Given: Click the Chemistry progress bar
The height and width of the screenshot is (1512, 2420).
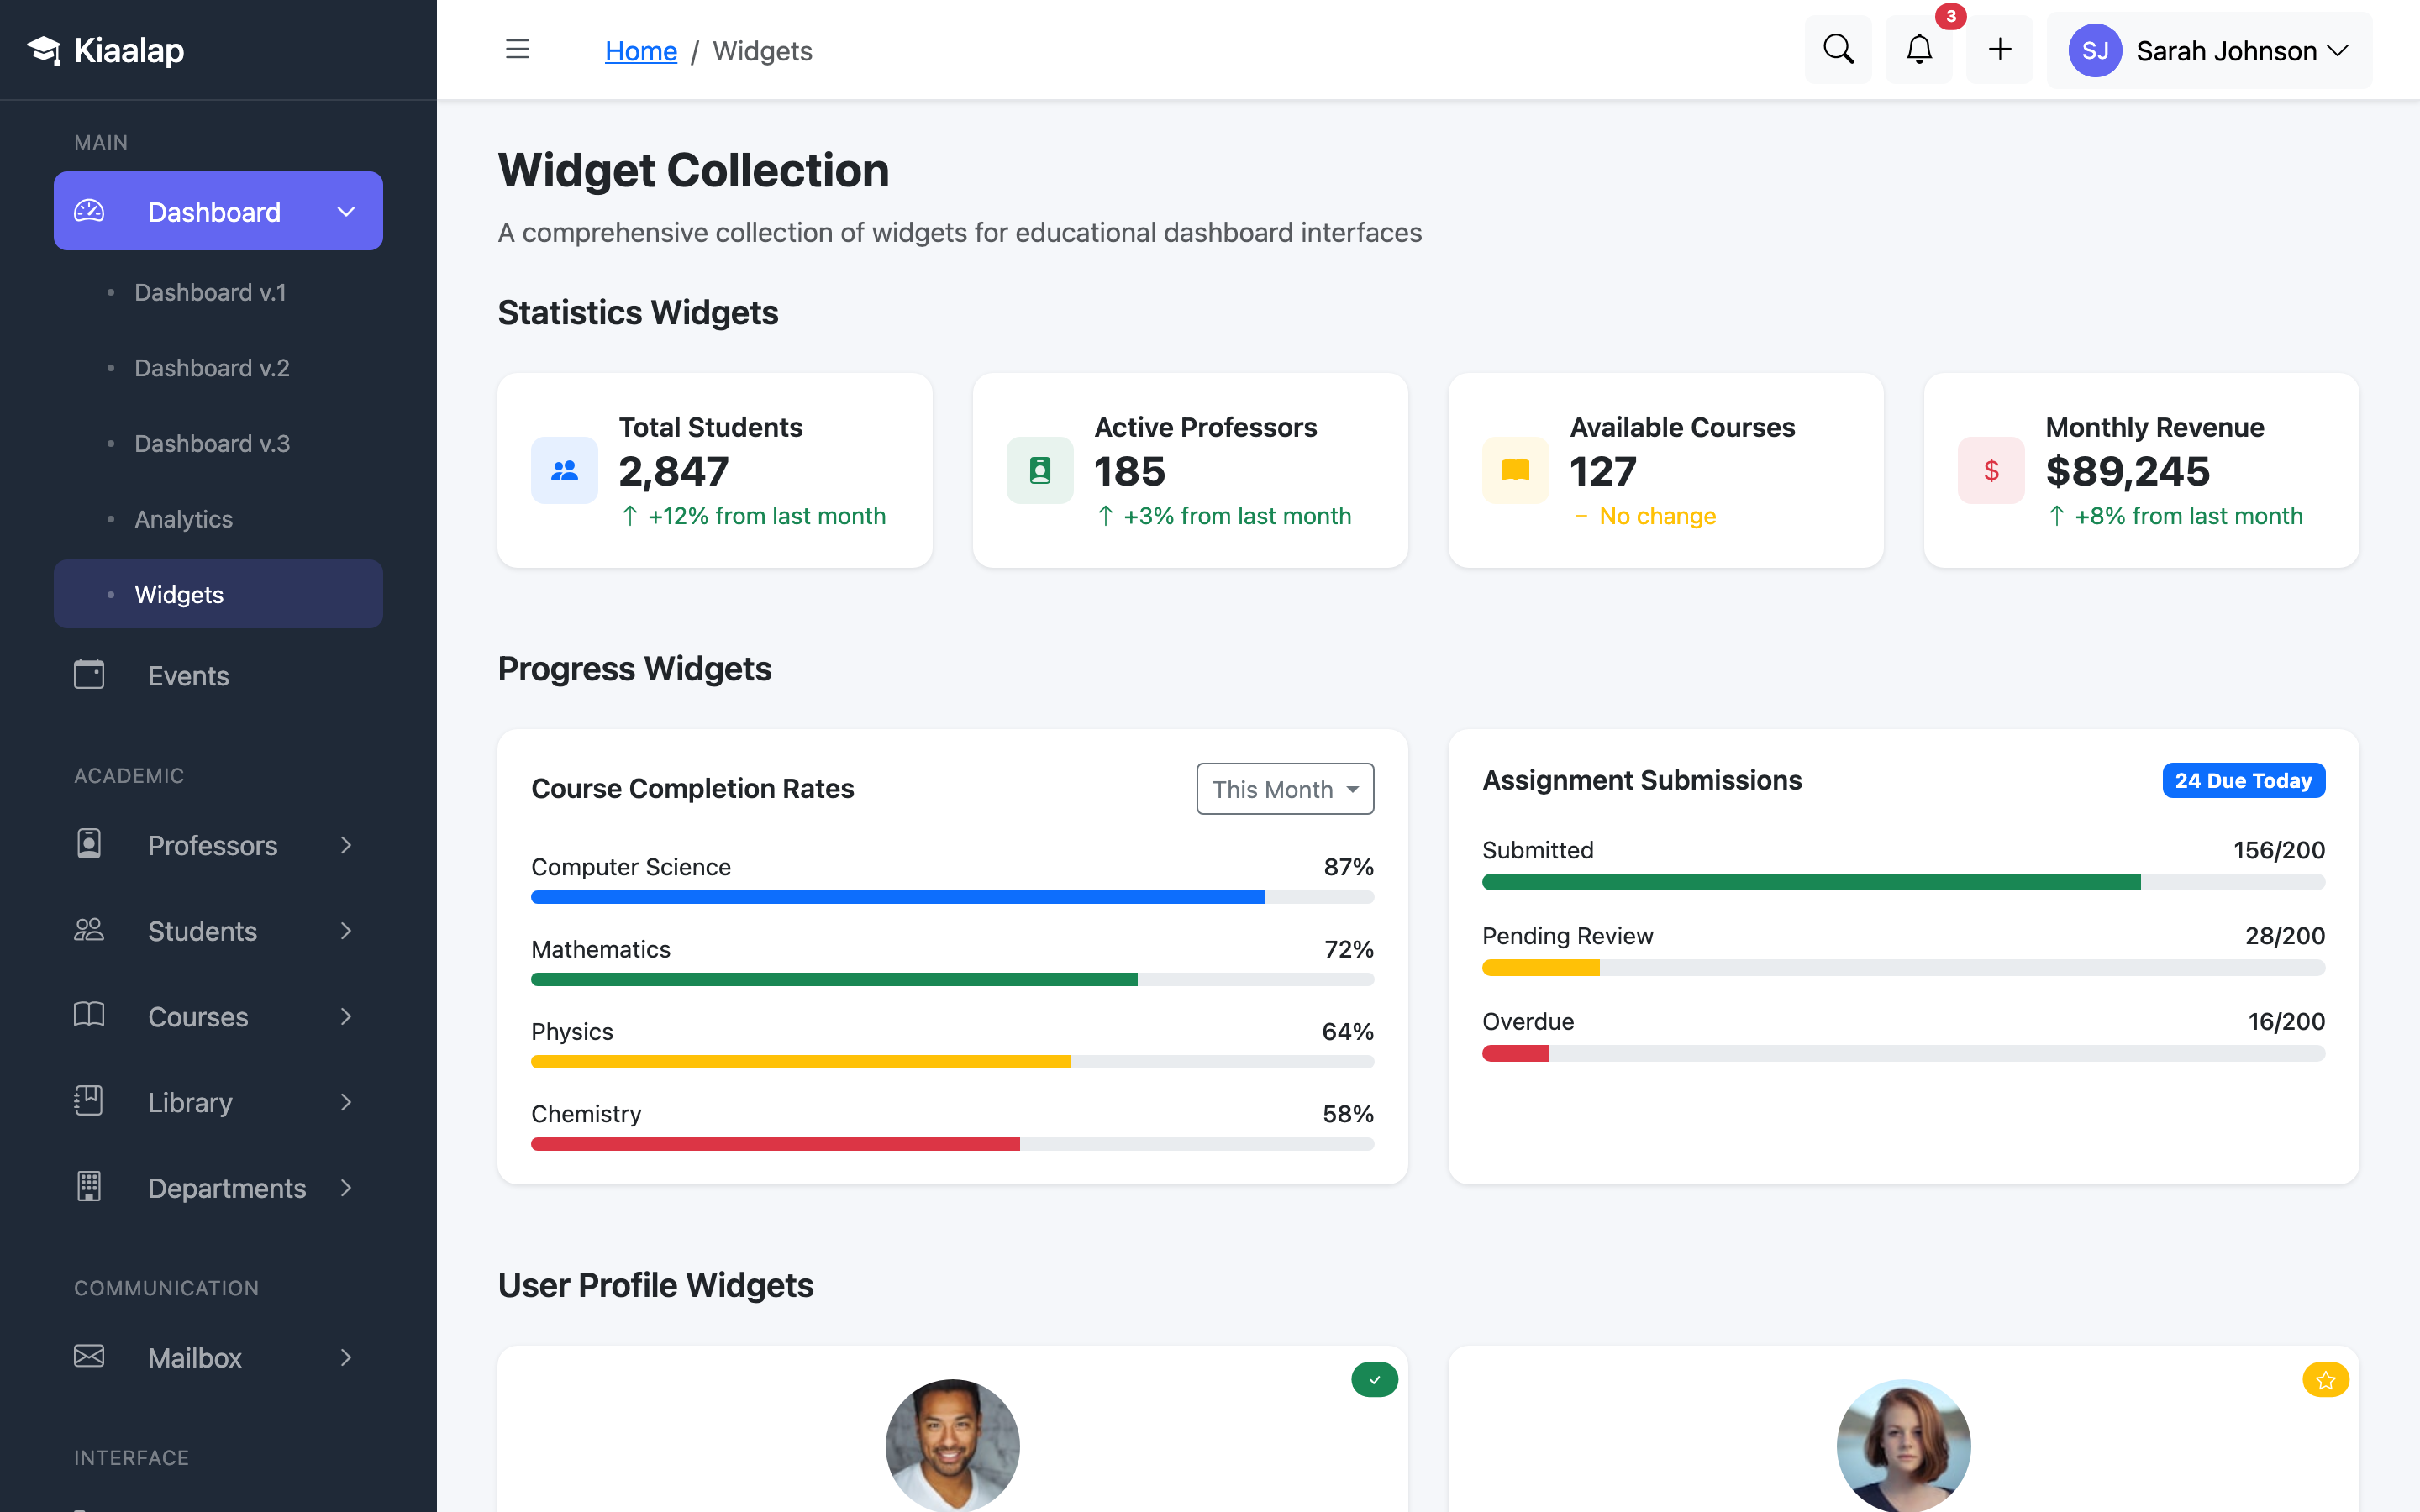Looking at the screenshot, I should point(952,1144).
